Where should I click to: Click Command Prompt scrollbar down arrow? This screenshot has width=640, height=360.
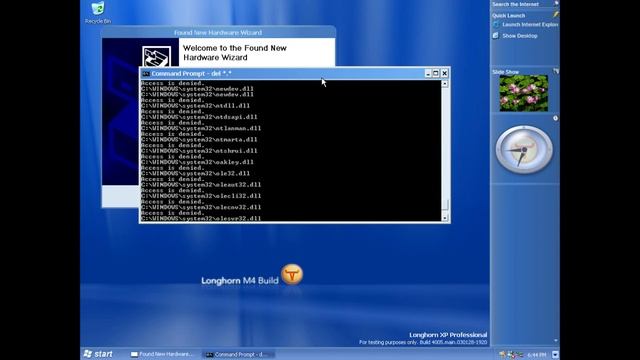[445, 218]
